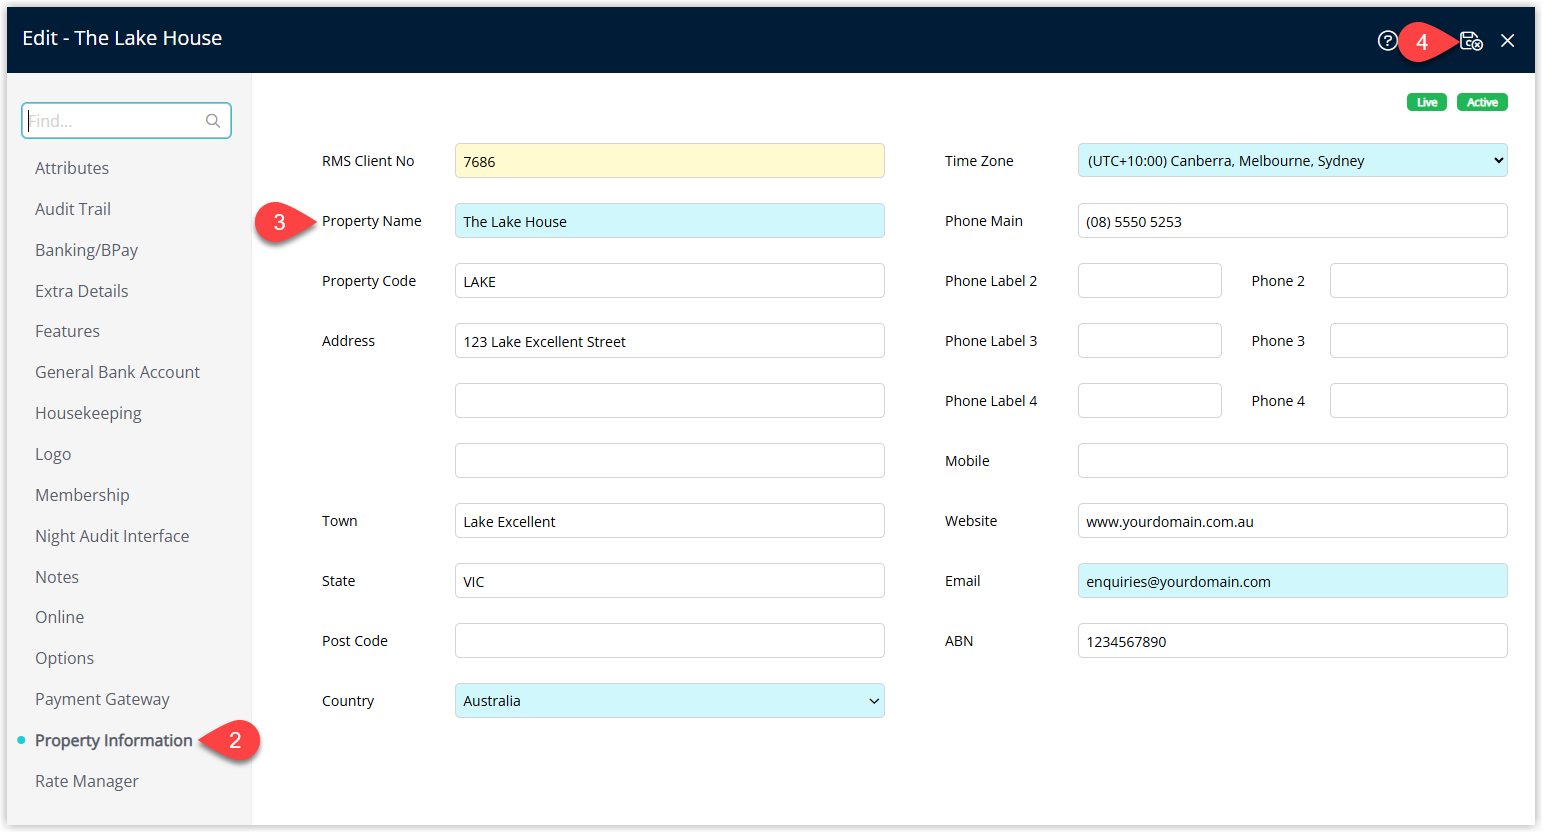Image resolution: width=1543 pixels, height=833 pixels.
Task: Open the Housekeeping section
Action: tap(88, 413)
